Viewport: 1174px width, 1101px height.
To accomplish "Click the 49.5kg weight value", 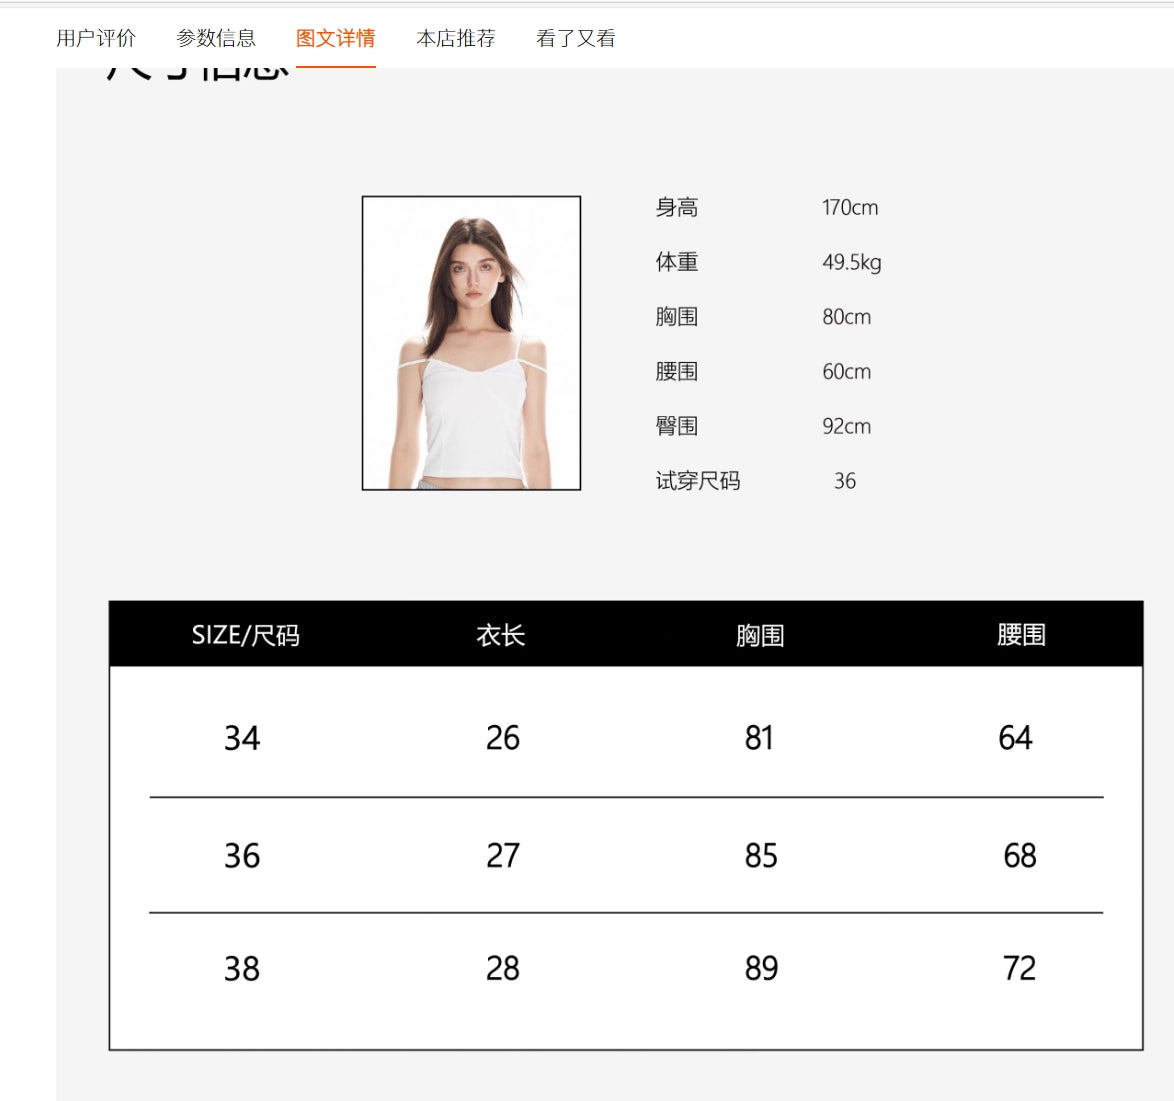I will click(852, 262).
